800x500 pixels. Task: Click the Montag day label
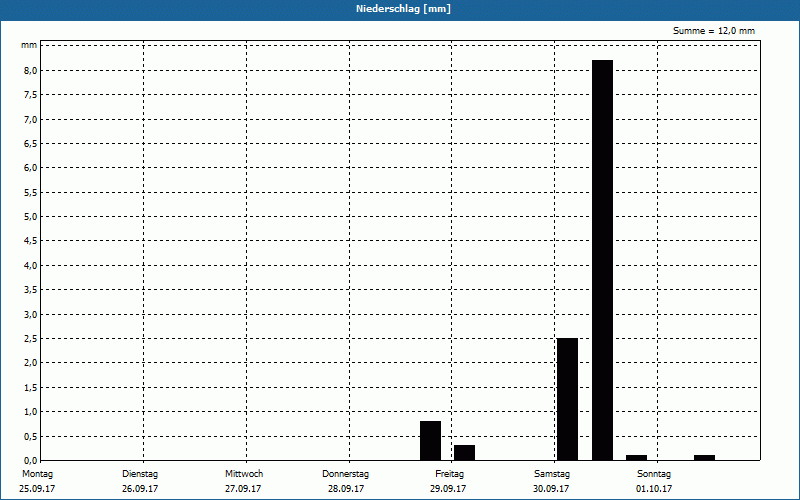[x=37, y=474]
